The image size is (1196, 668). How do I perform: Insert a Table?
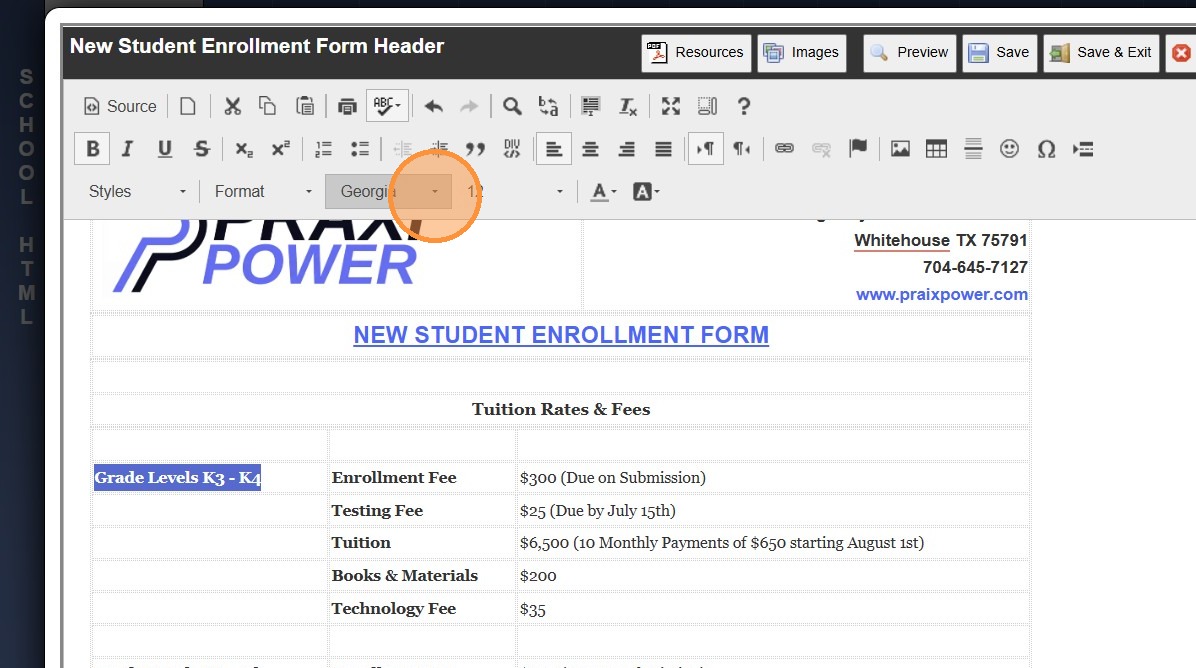click(937, 149)
